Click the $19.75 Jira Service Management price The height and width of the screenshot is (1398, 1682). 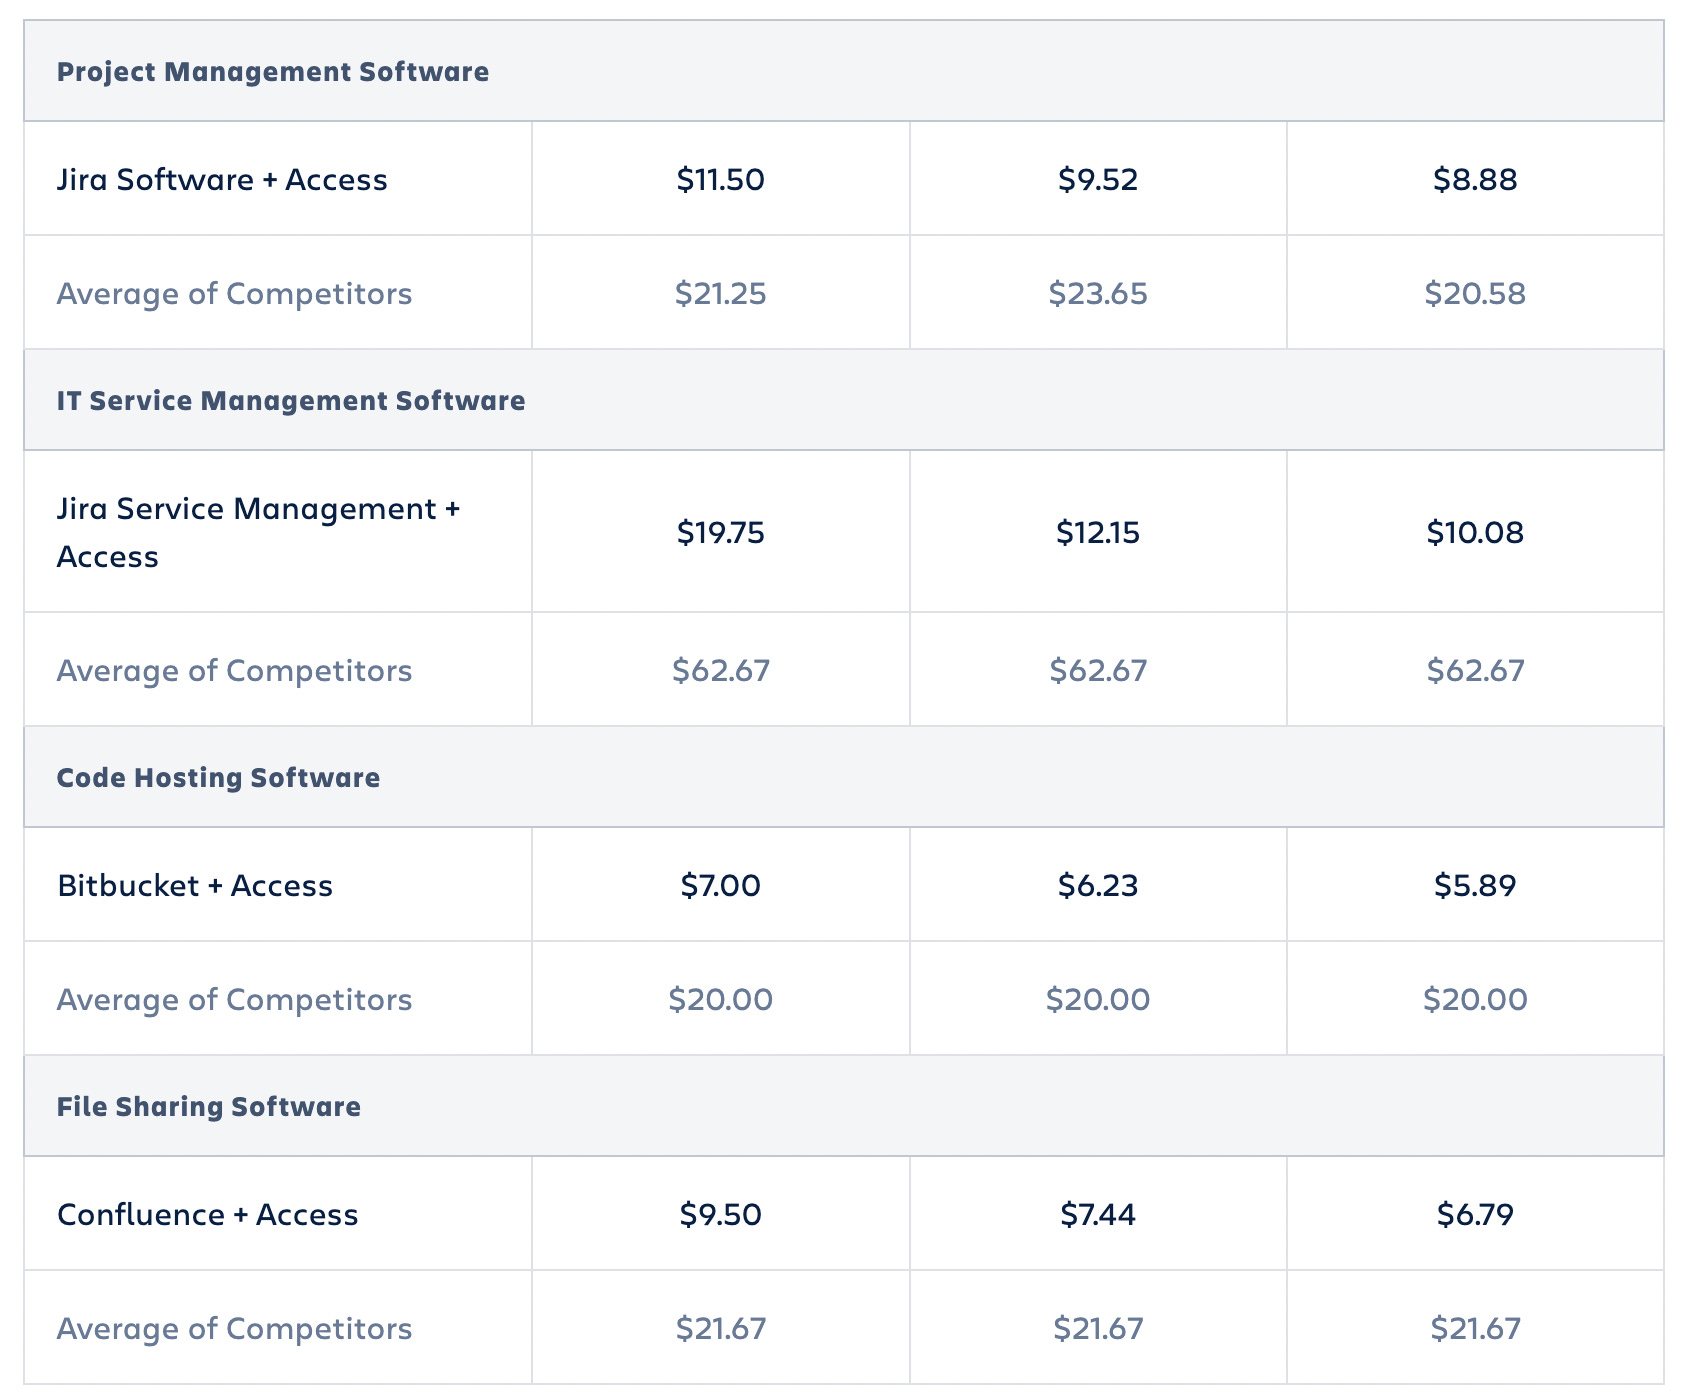pos(720,533)
